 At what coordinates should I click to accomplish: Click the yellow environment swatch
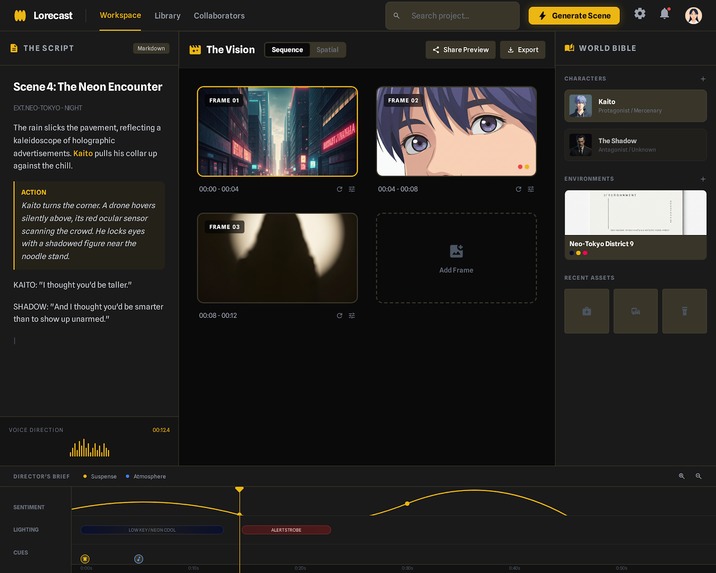click(578, 253)
